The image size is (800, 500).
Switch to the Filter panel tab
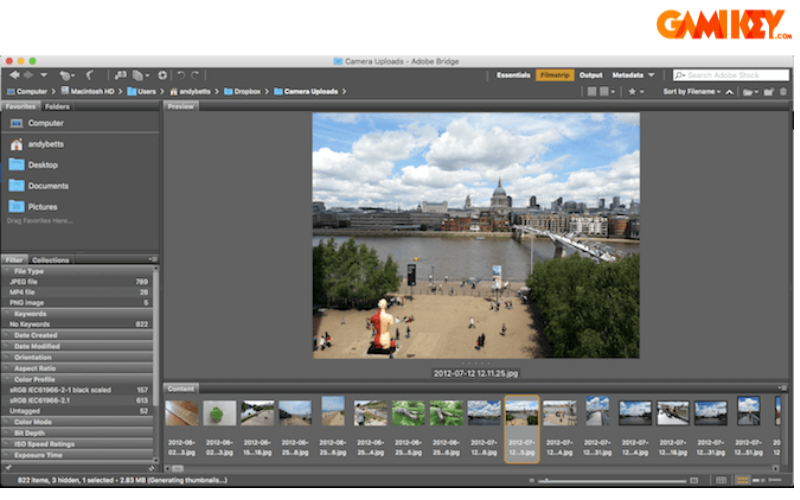point(14,260)
